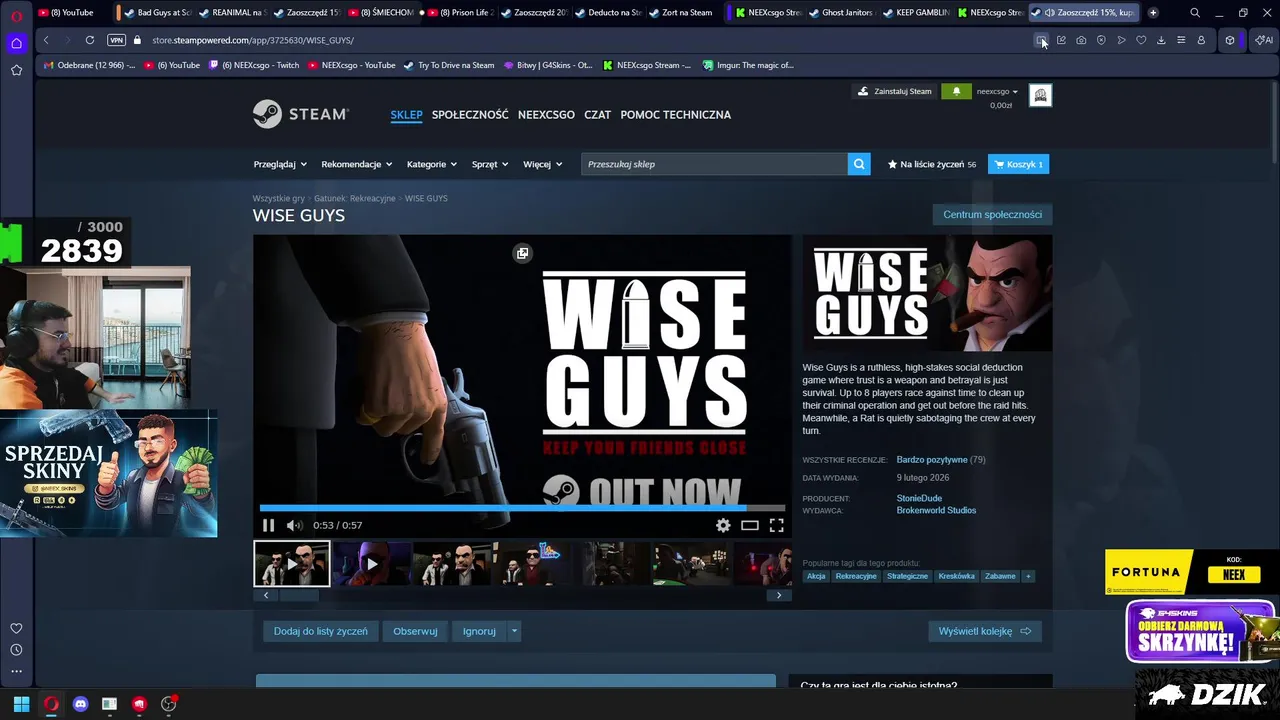
Task: Open Brokenworld Studios publisher link
Action: (x=936, y=510)
